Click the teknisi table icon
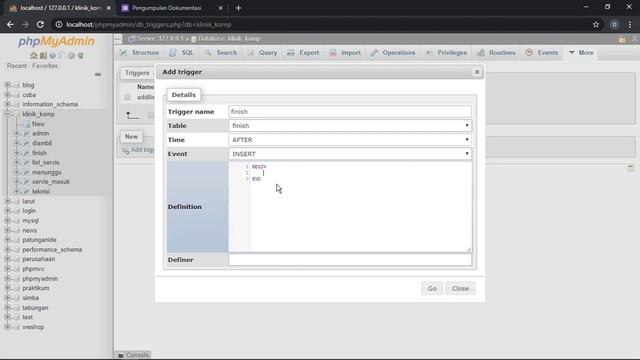The height and width of the screenshot is (360, 640). (x=27, y=191)
